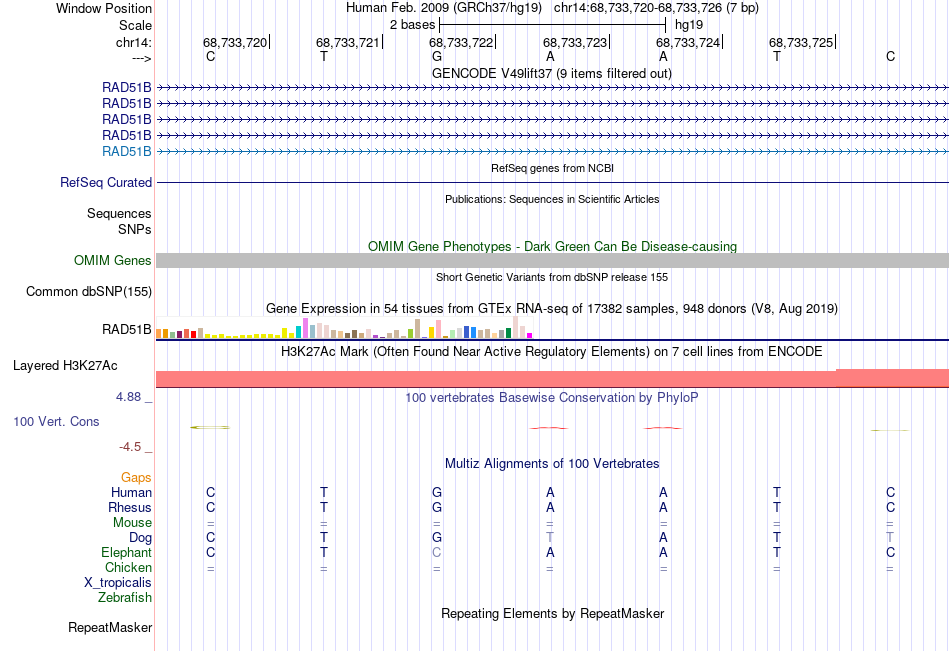Click the hg19 label beside the scale bar
Viewport: 950px width, 651px height.
point(689,25)
